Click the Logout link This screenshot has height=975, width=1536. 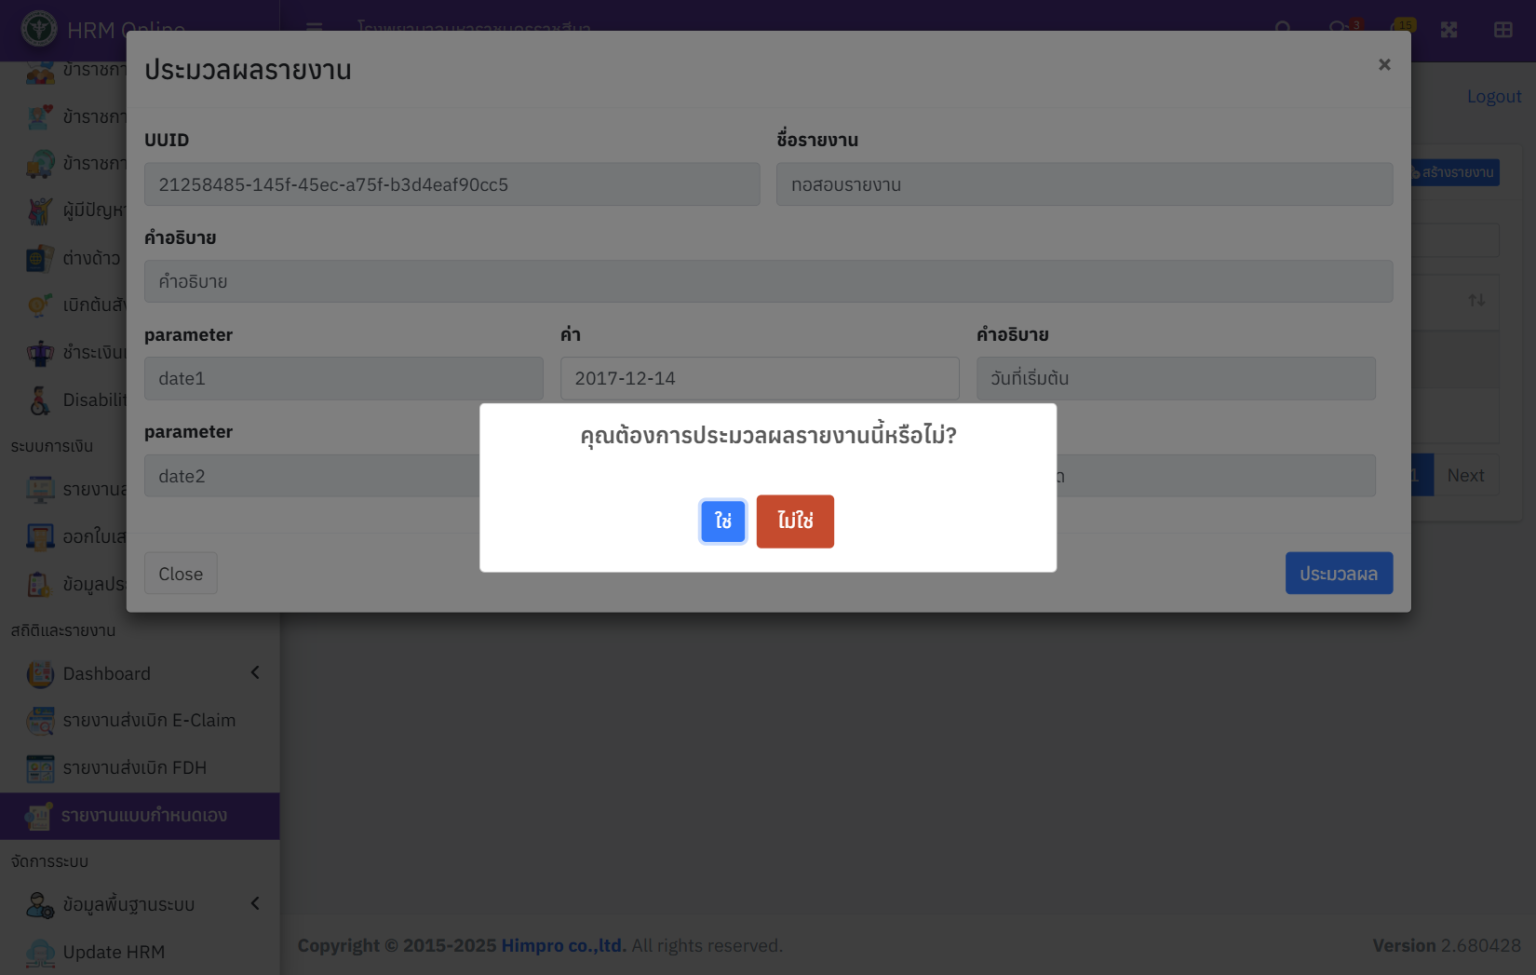point(1493,97)
